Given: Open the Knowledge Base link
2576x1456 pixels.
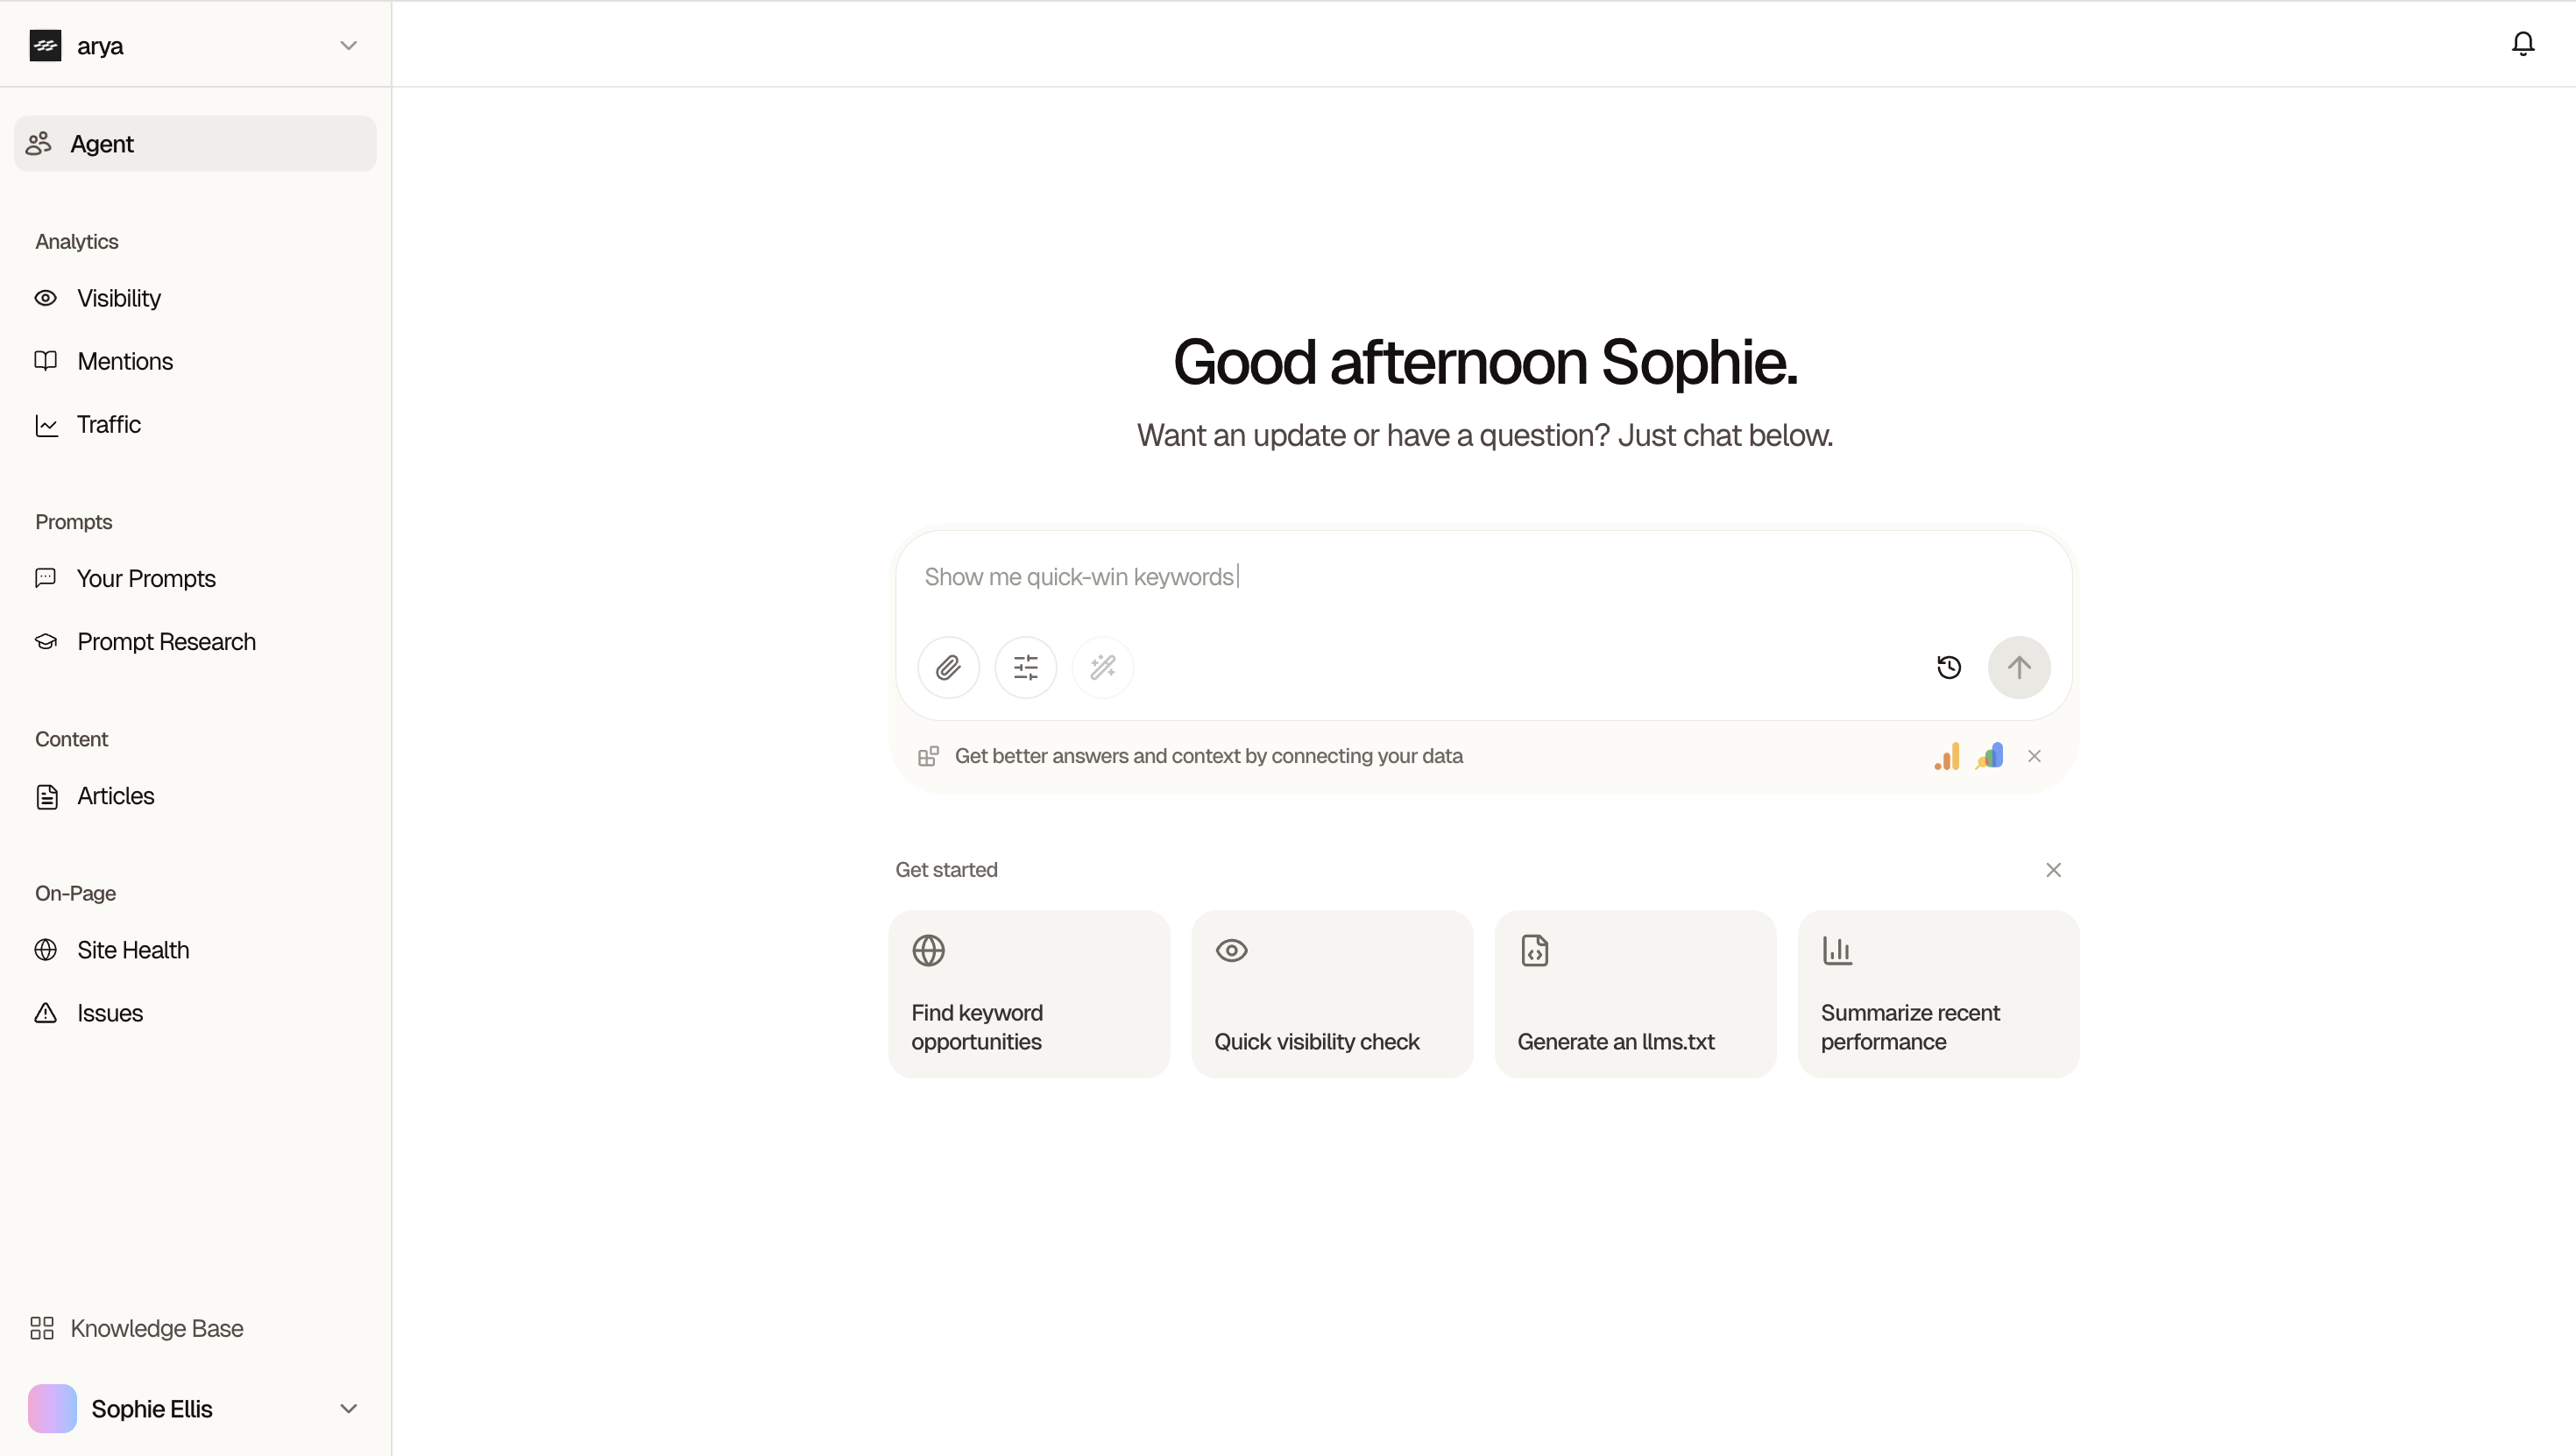Looking at the screenshot, I should [156, 1328].
